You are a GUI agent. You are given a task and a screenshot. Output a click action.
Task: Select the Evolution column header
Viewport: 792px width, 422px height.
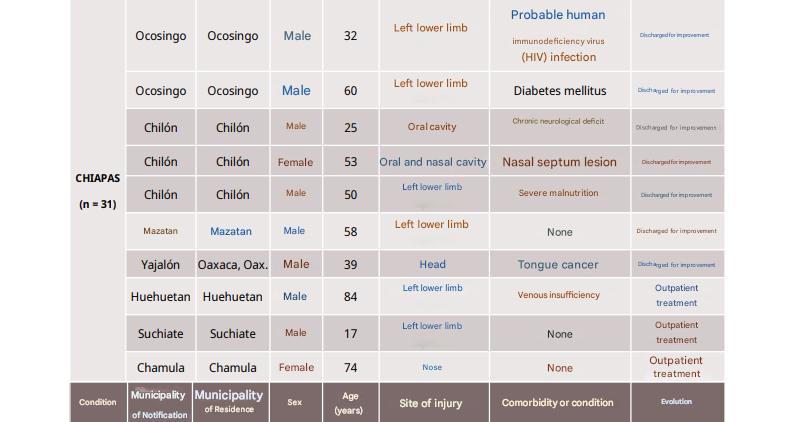(x=677, y=403)
